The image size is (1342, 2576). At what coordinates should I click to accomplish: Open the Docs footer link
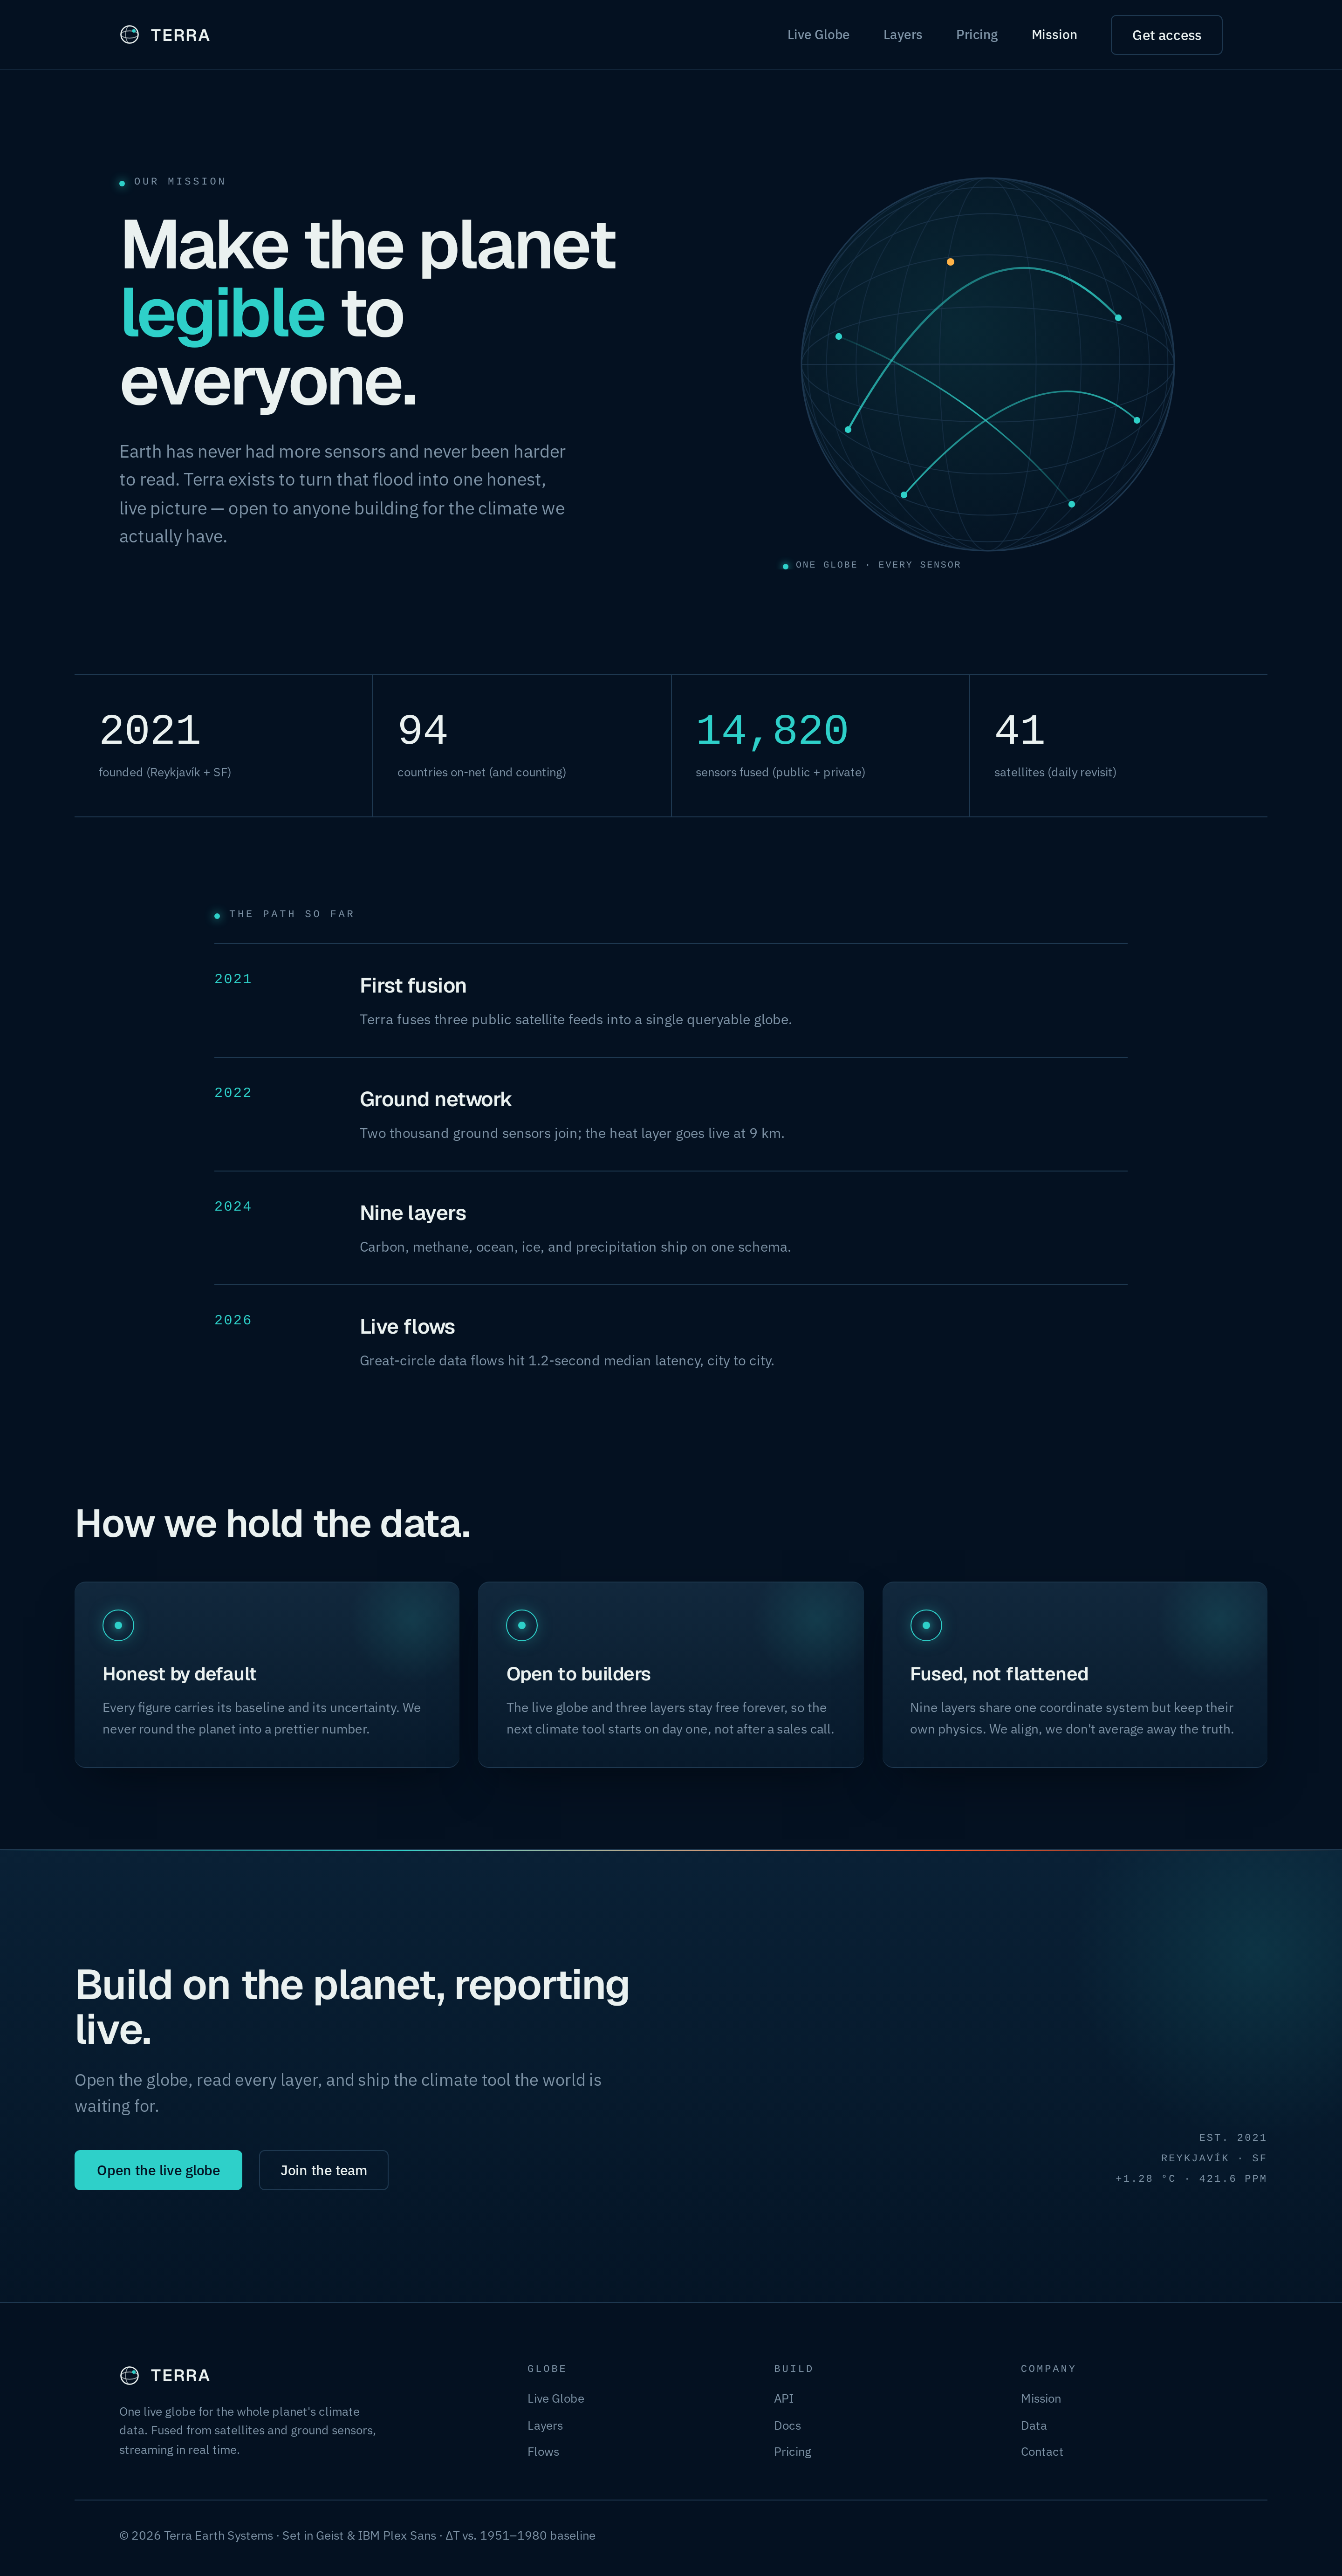(x=787, y=2425)
